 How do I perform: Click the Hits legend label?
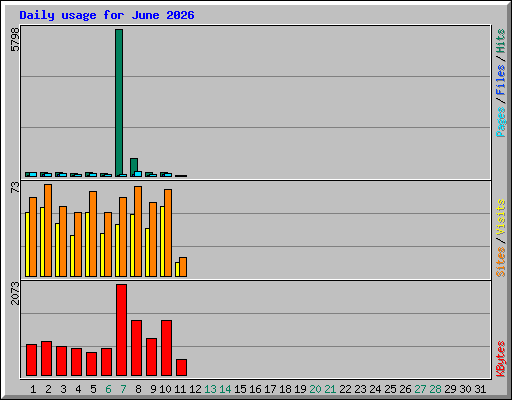pyautogui.click(x=501, y=41)
